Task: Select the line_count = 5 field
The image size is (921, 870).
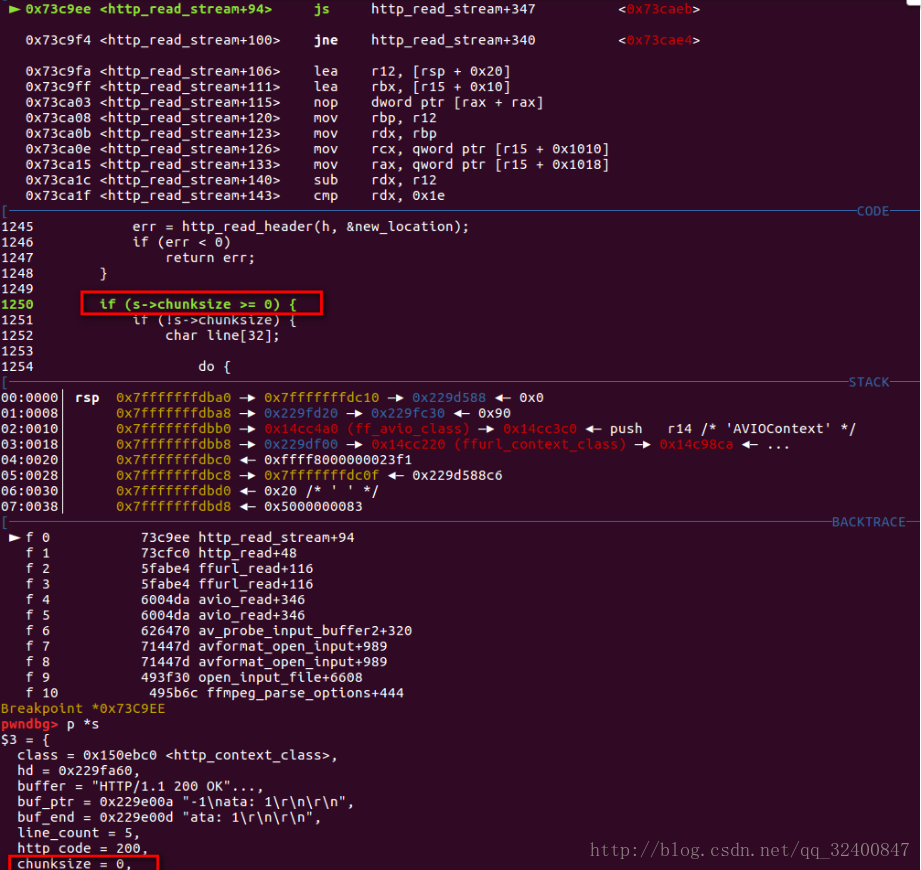Action: tap(79, 833)
